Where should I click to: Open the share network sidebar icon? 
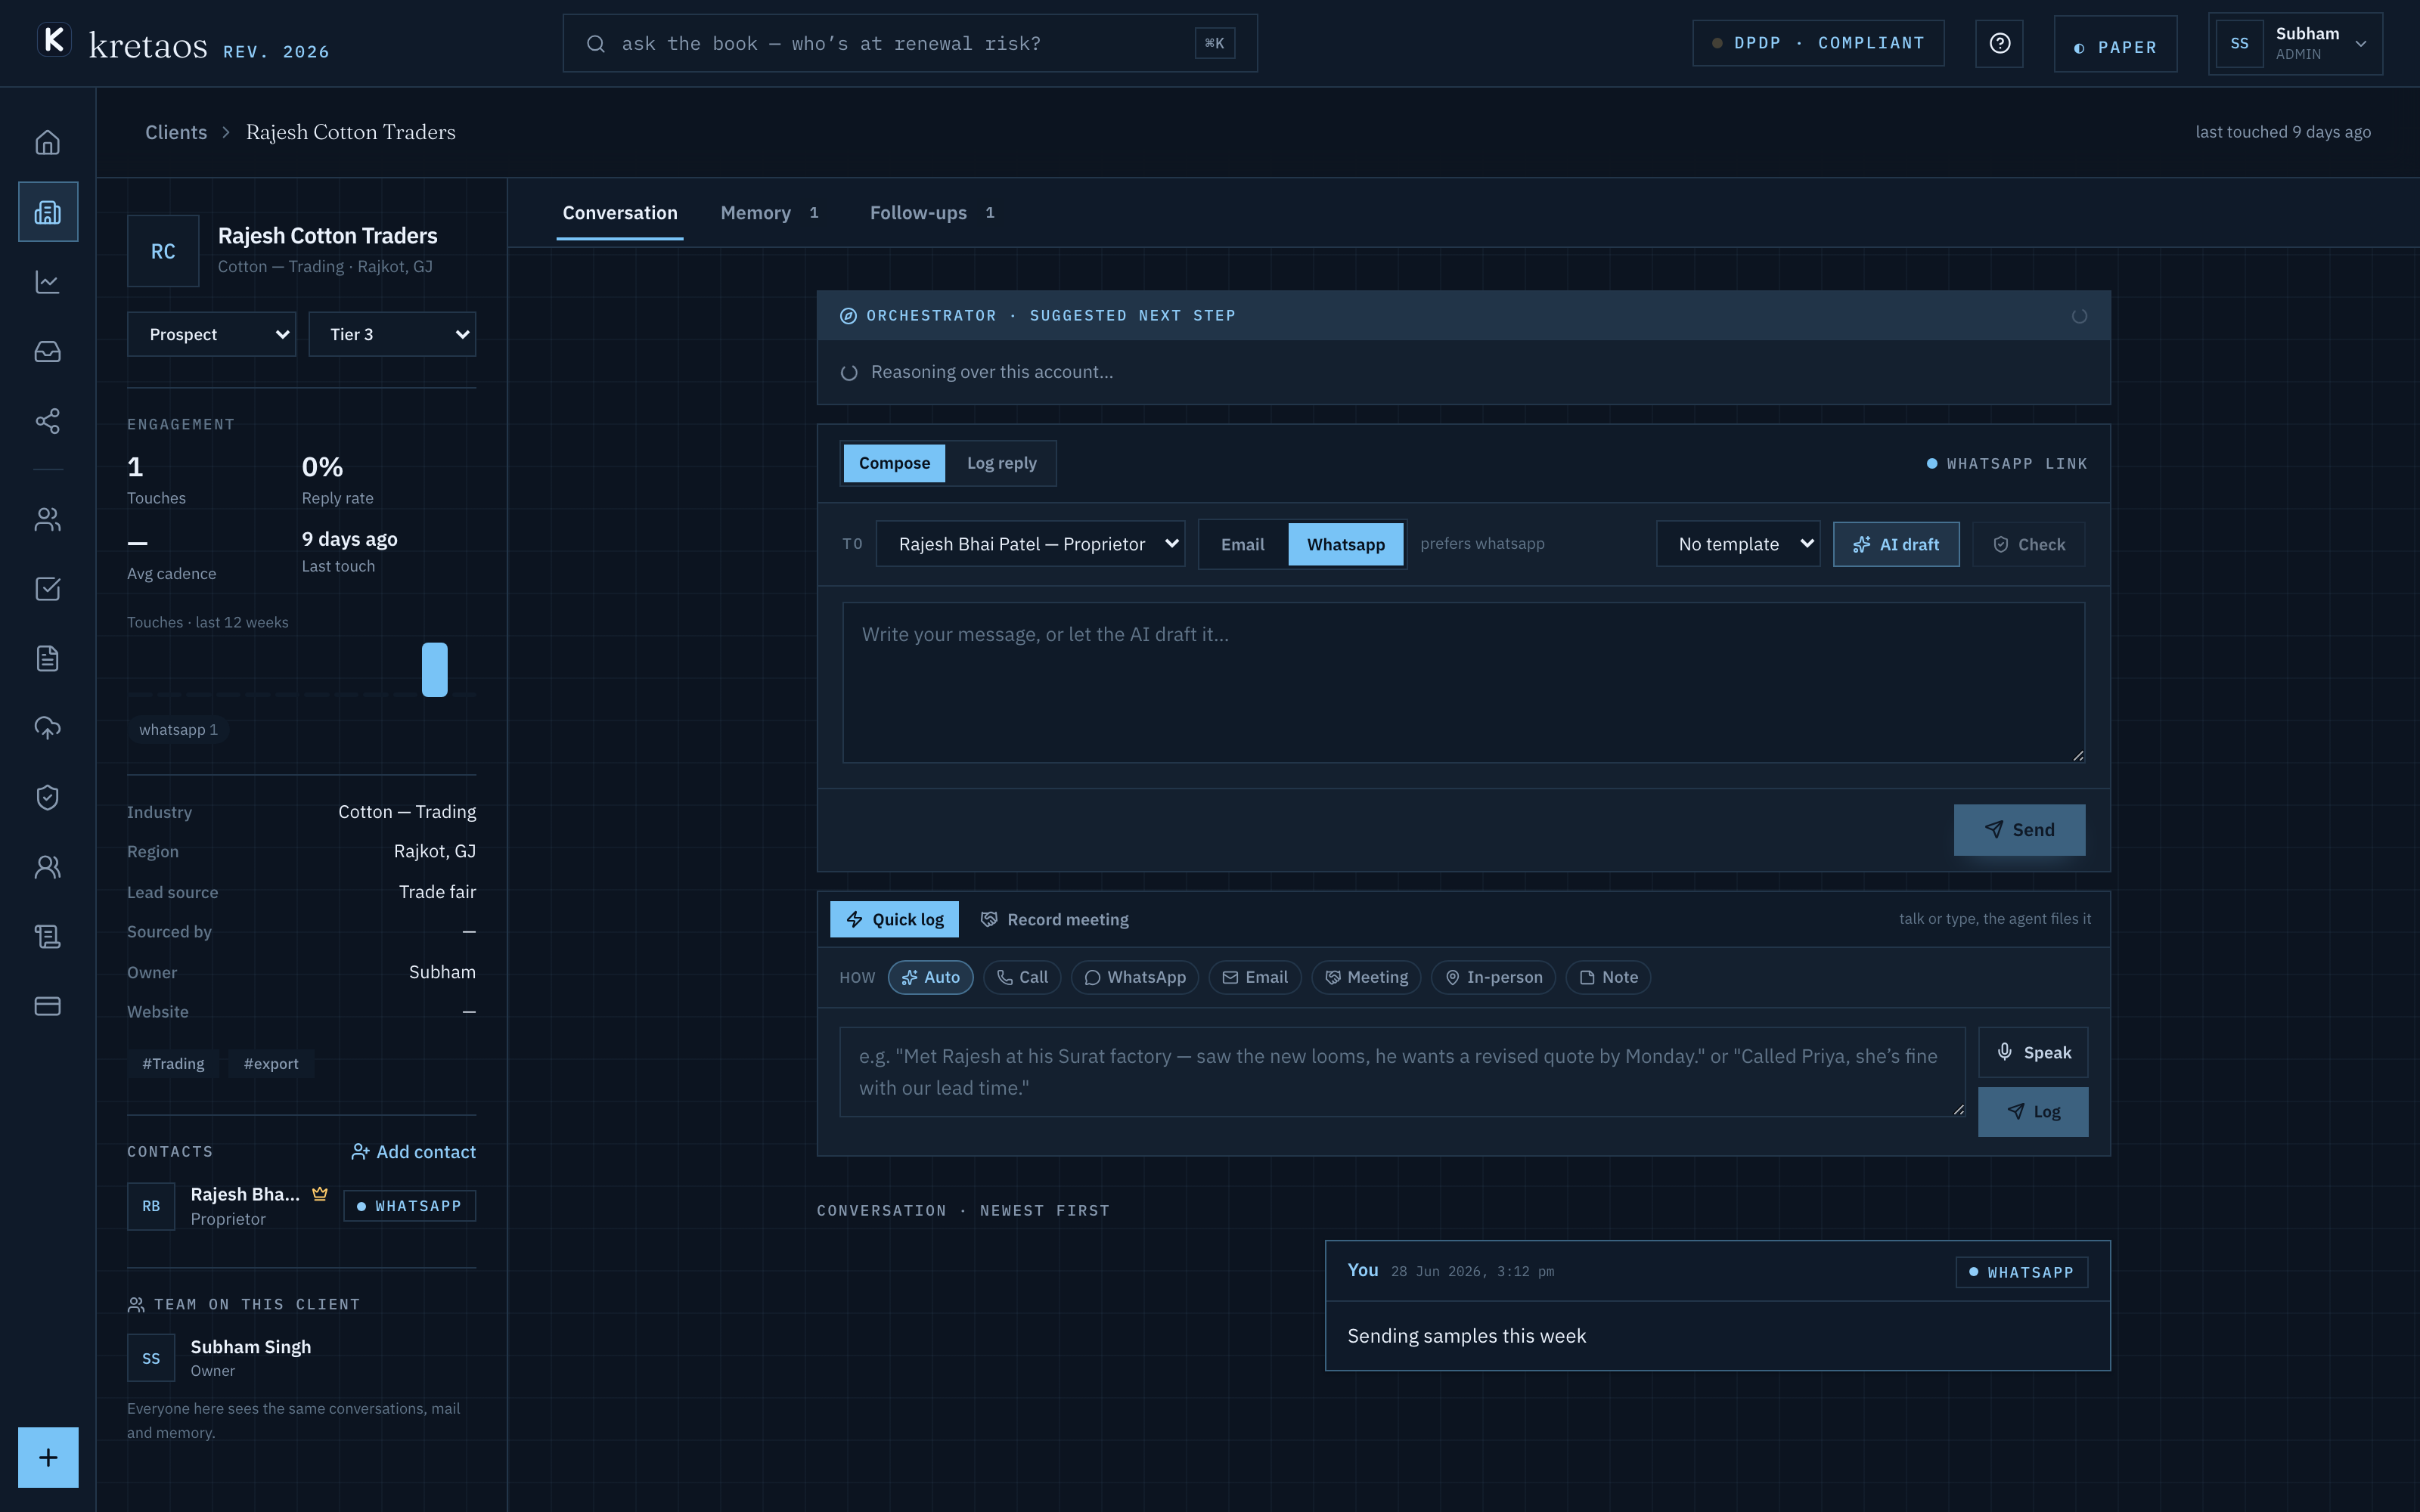click(x=48, y=421)
